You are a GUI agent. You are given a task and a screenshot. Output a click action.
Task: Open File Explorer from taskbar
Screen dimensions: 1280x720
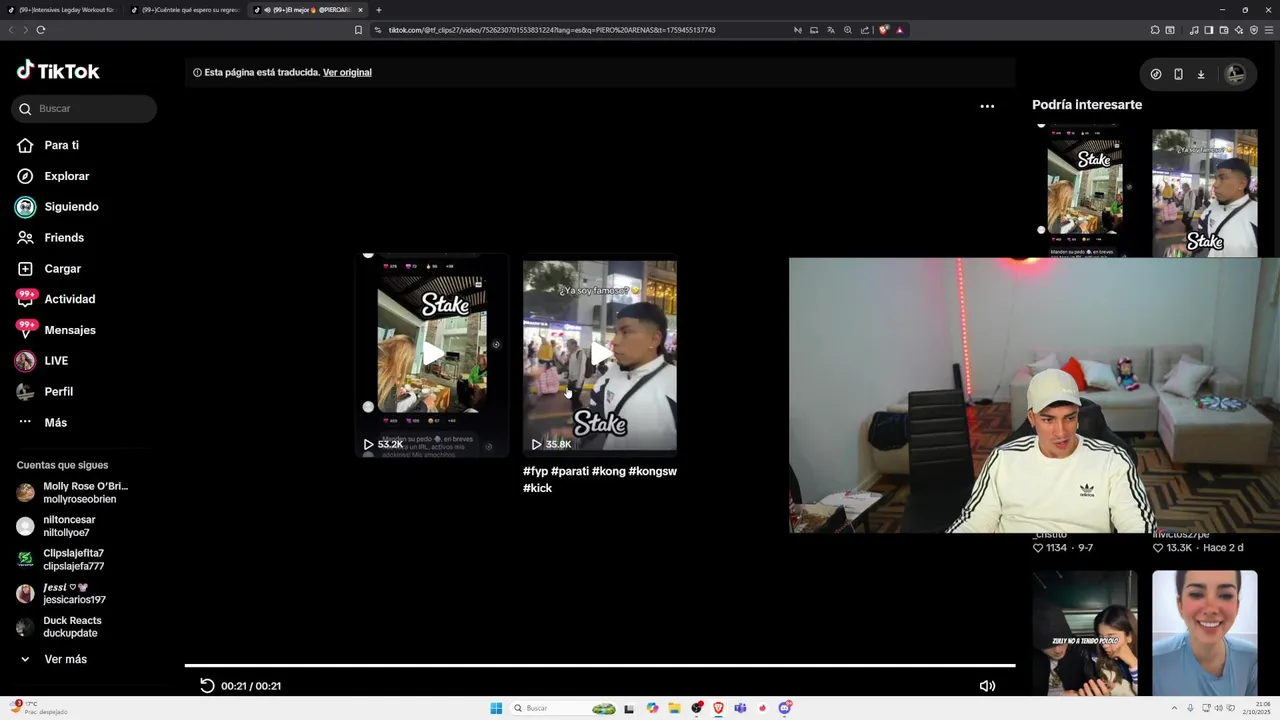click(x=674, y=708)
